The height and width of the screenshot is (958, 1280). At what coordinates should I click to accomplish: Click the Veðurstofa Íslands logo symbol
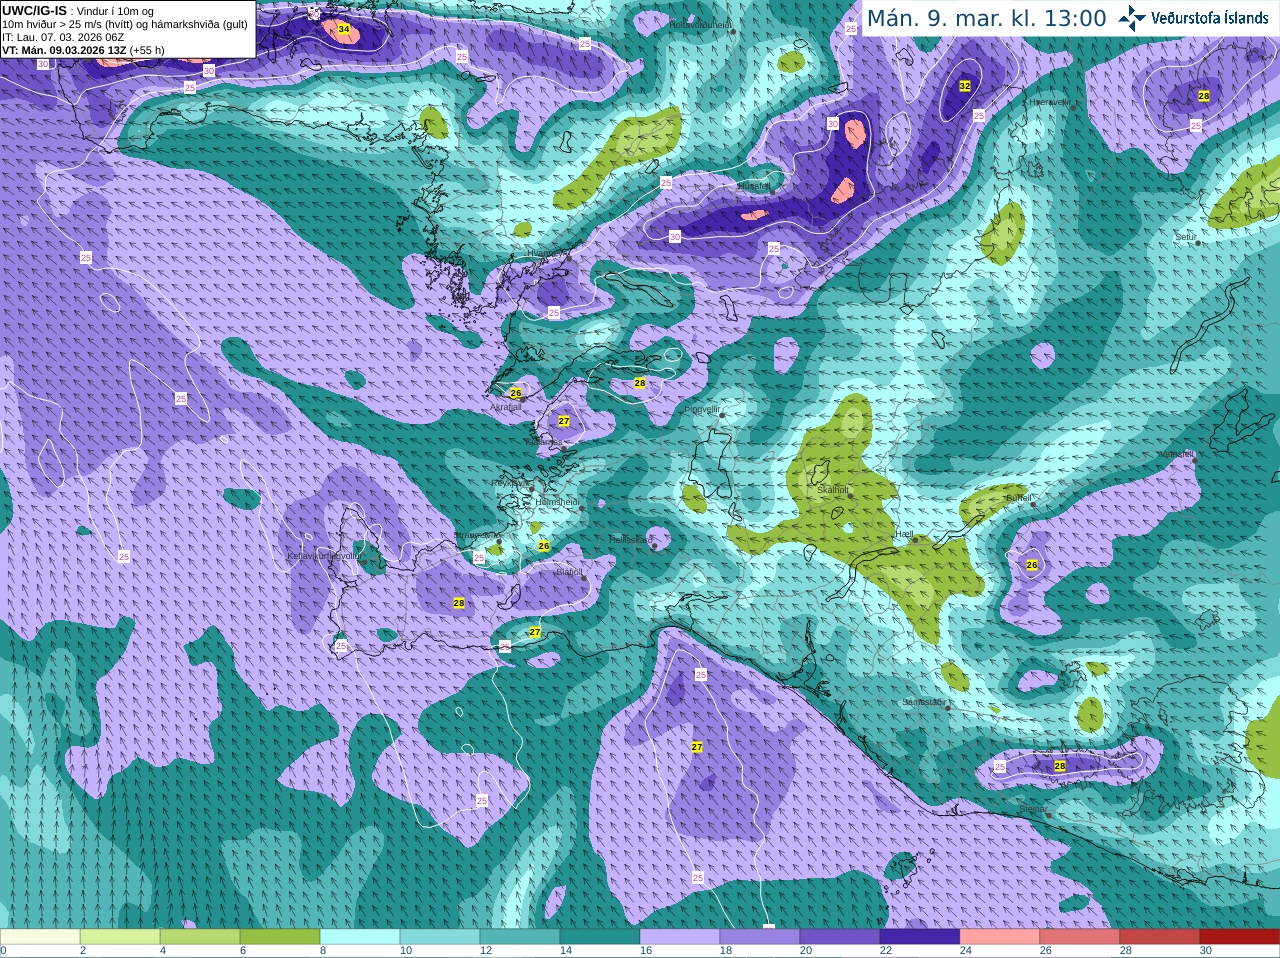pyautogui.click(x=1132, y=18)
